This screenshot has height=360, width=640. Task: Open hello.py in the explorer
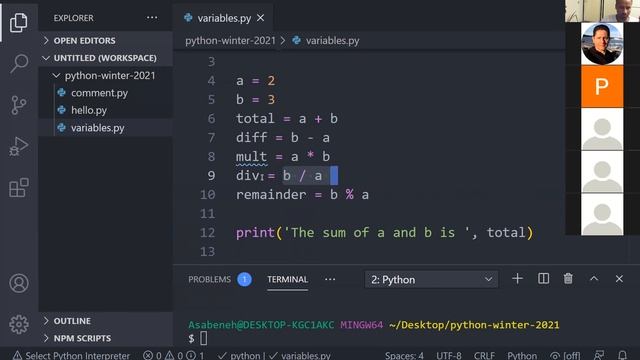click(89, 110)
